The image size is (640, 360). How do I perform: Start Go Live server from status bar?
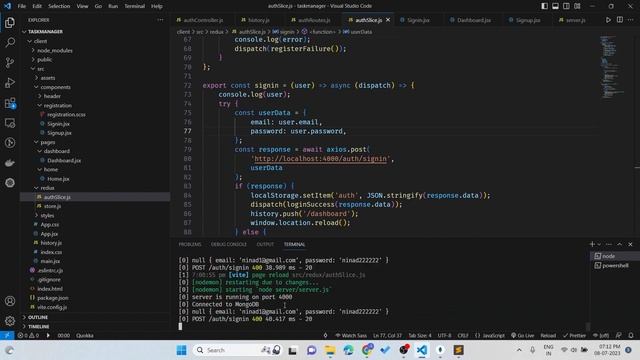click(522, 336)
